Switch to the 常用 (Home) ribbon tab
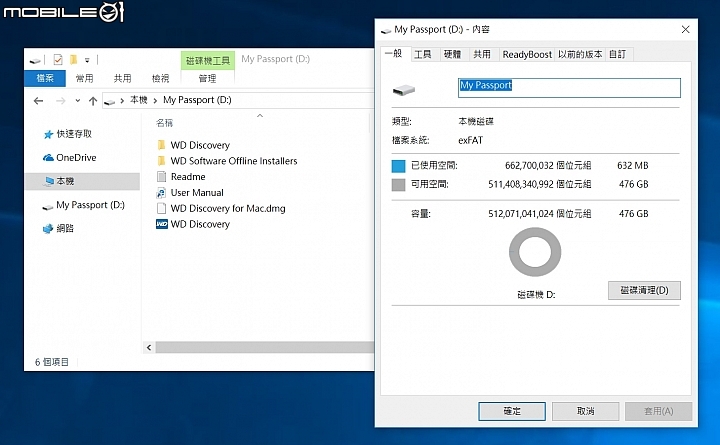 84,78
